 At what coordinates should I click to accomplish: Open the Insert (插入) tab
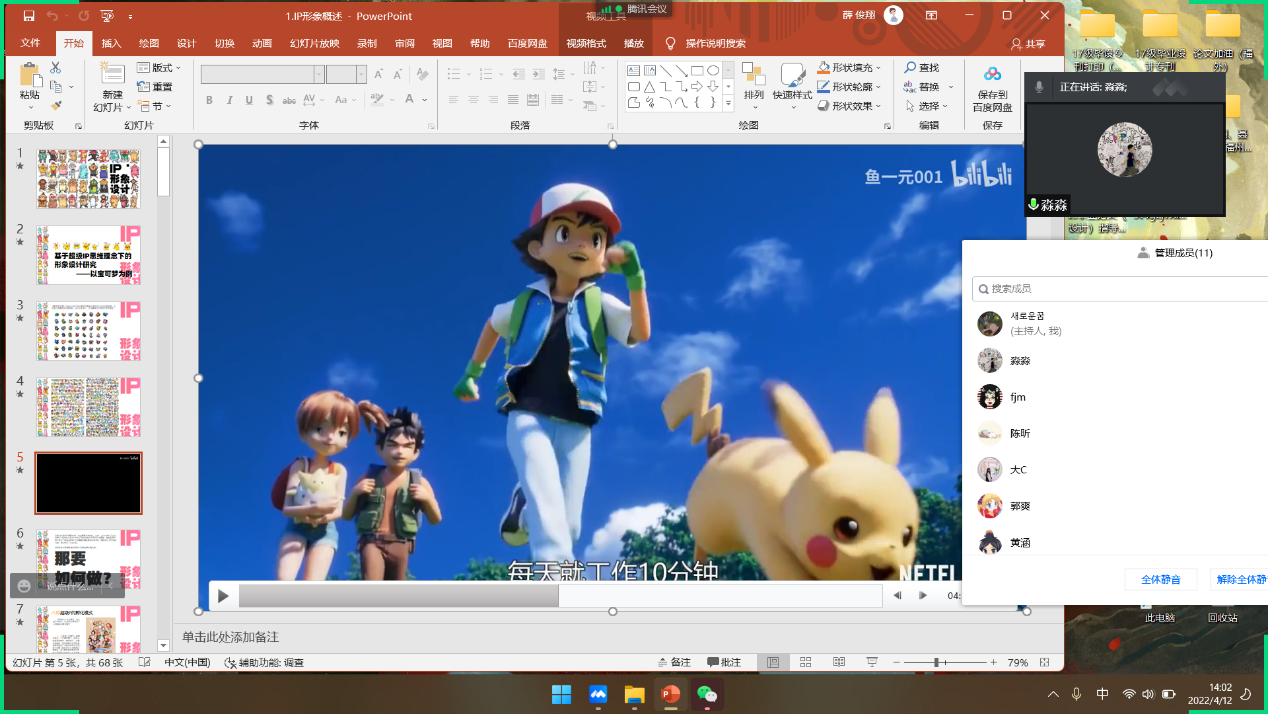(111, 44)
